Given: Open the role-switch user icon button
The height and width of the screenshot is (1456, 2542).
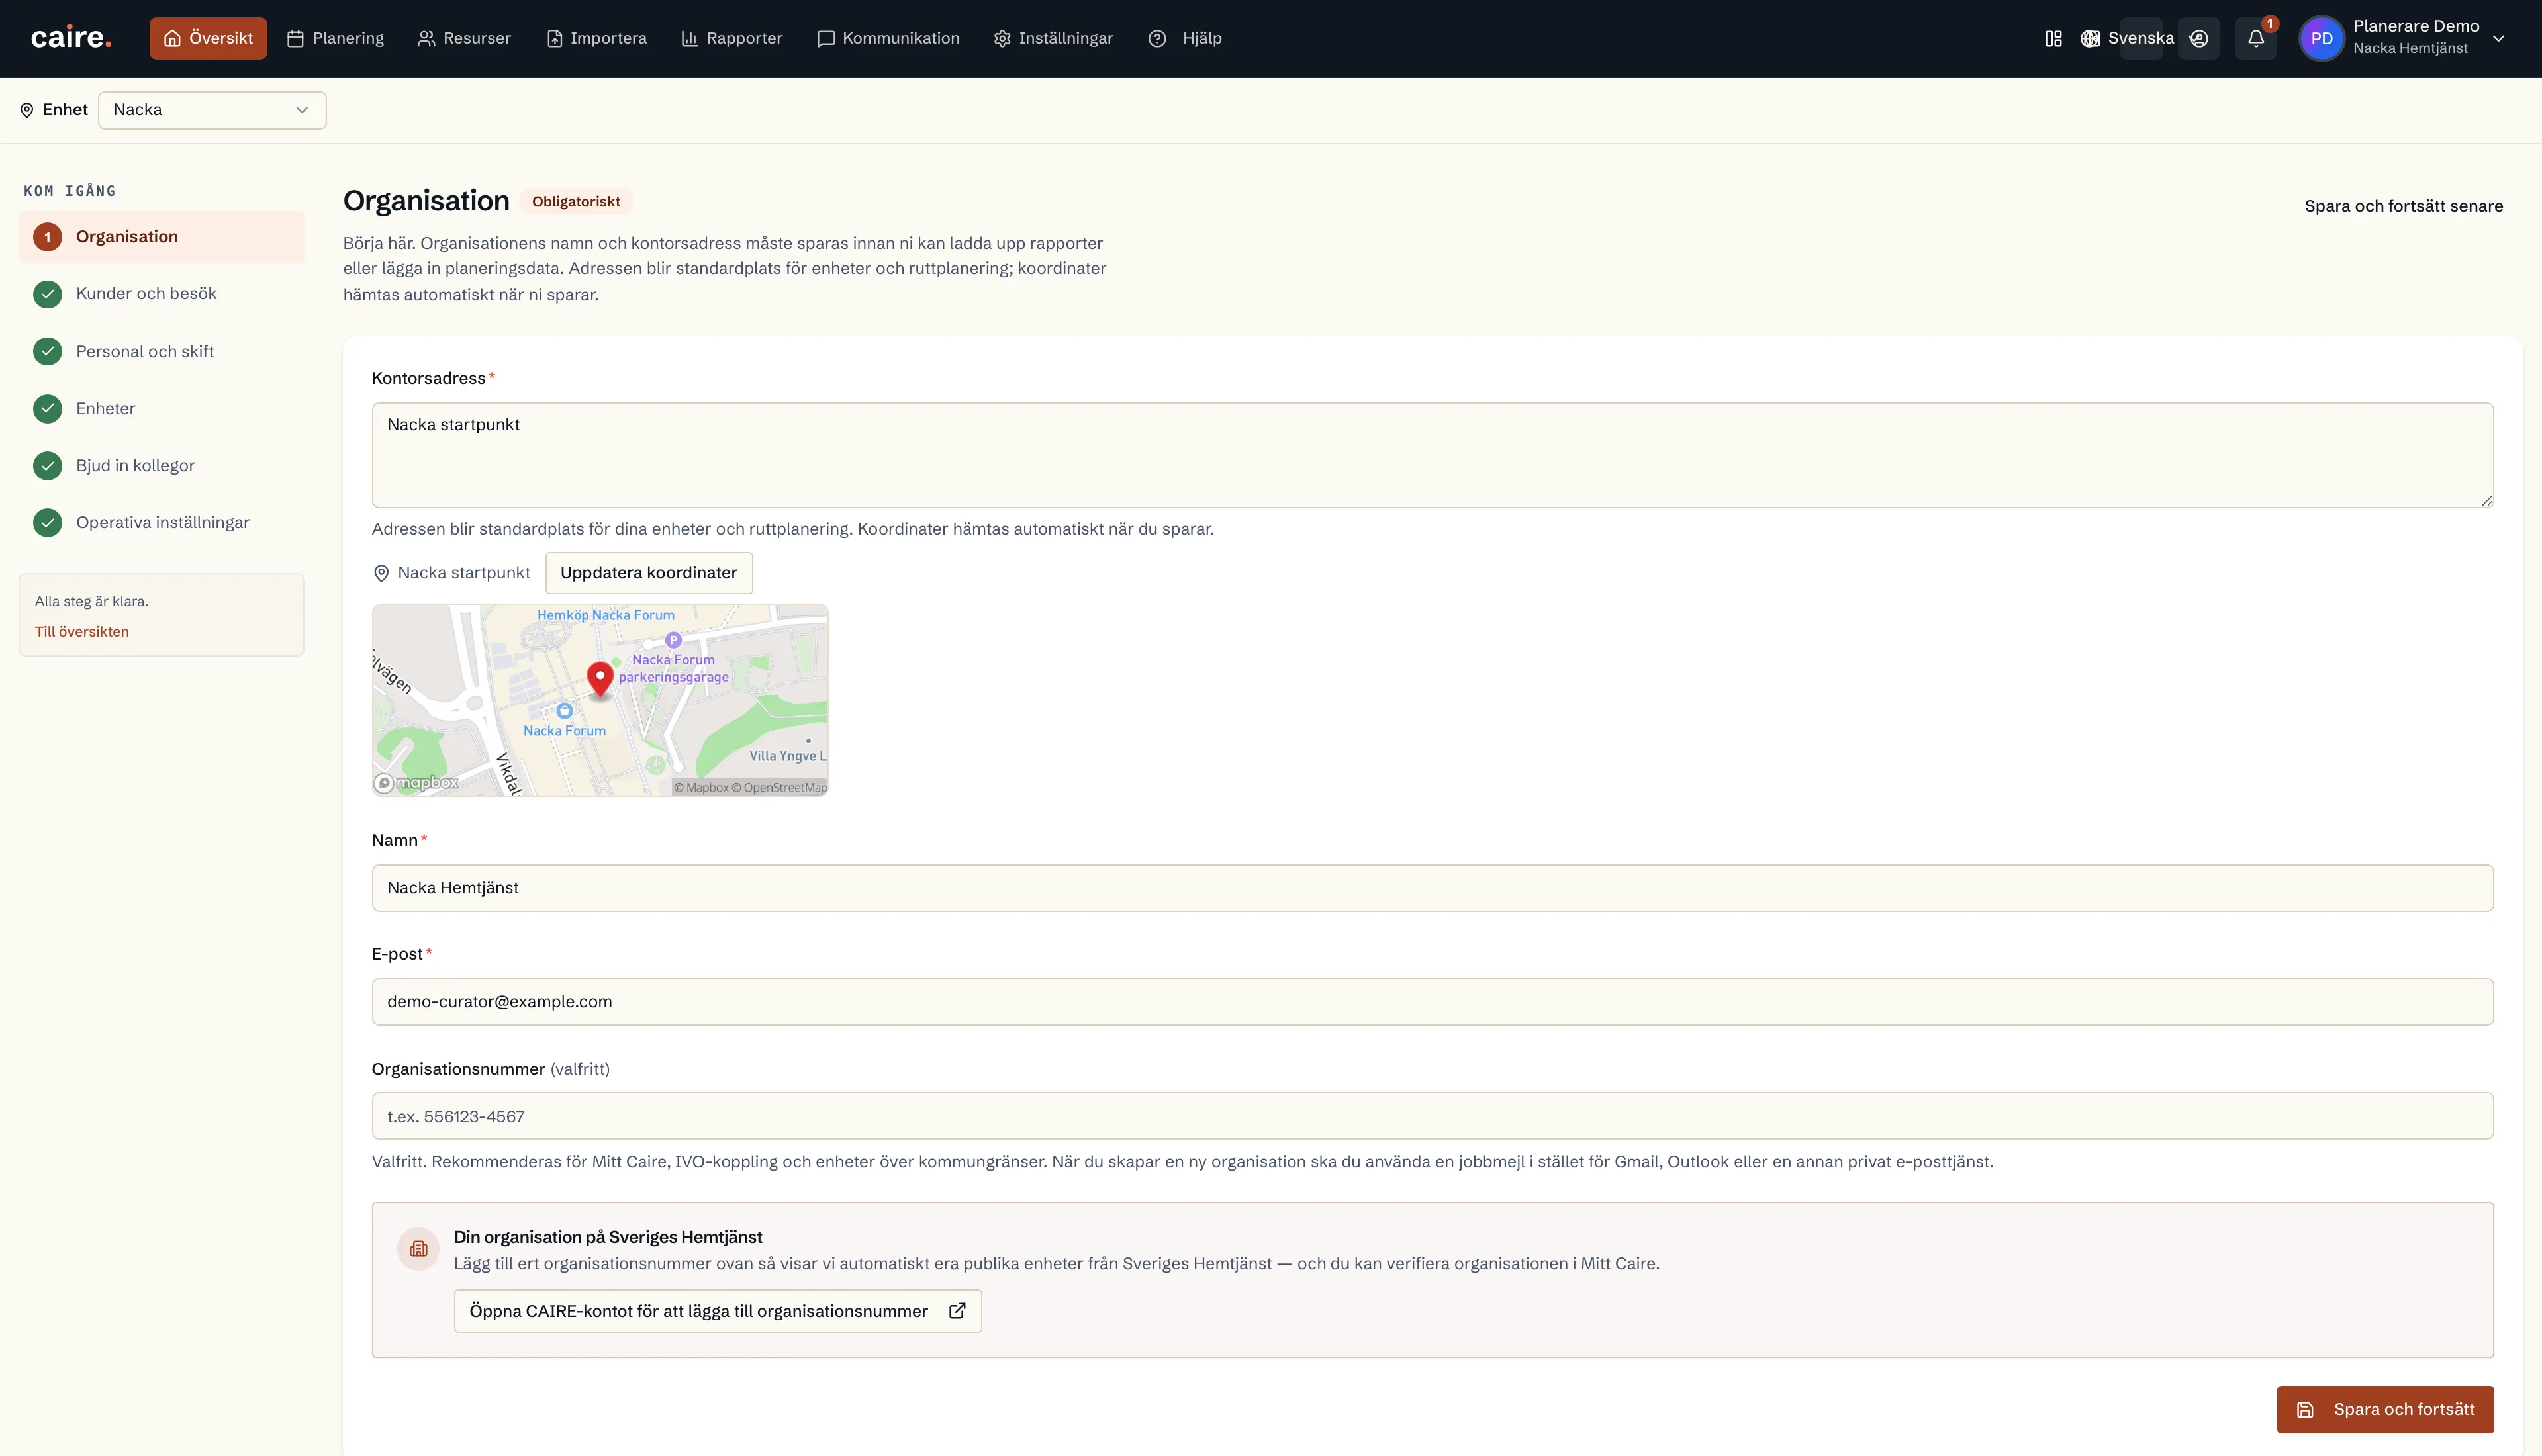Looking at the screenshot, I should pyautogui.click(x=2198, y=38).
